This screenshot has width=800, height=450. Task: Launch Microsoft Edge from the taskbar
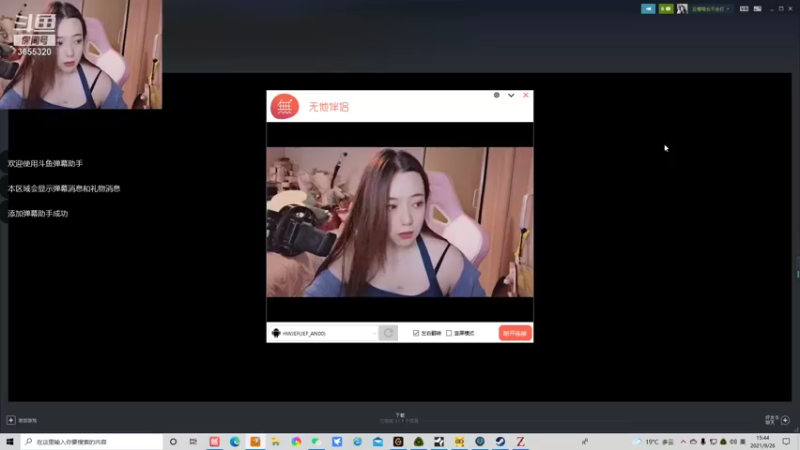(x=235, y=441)
